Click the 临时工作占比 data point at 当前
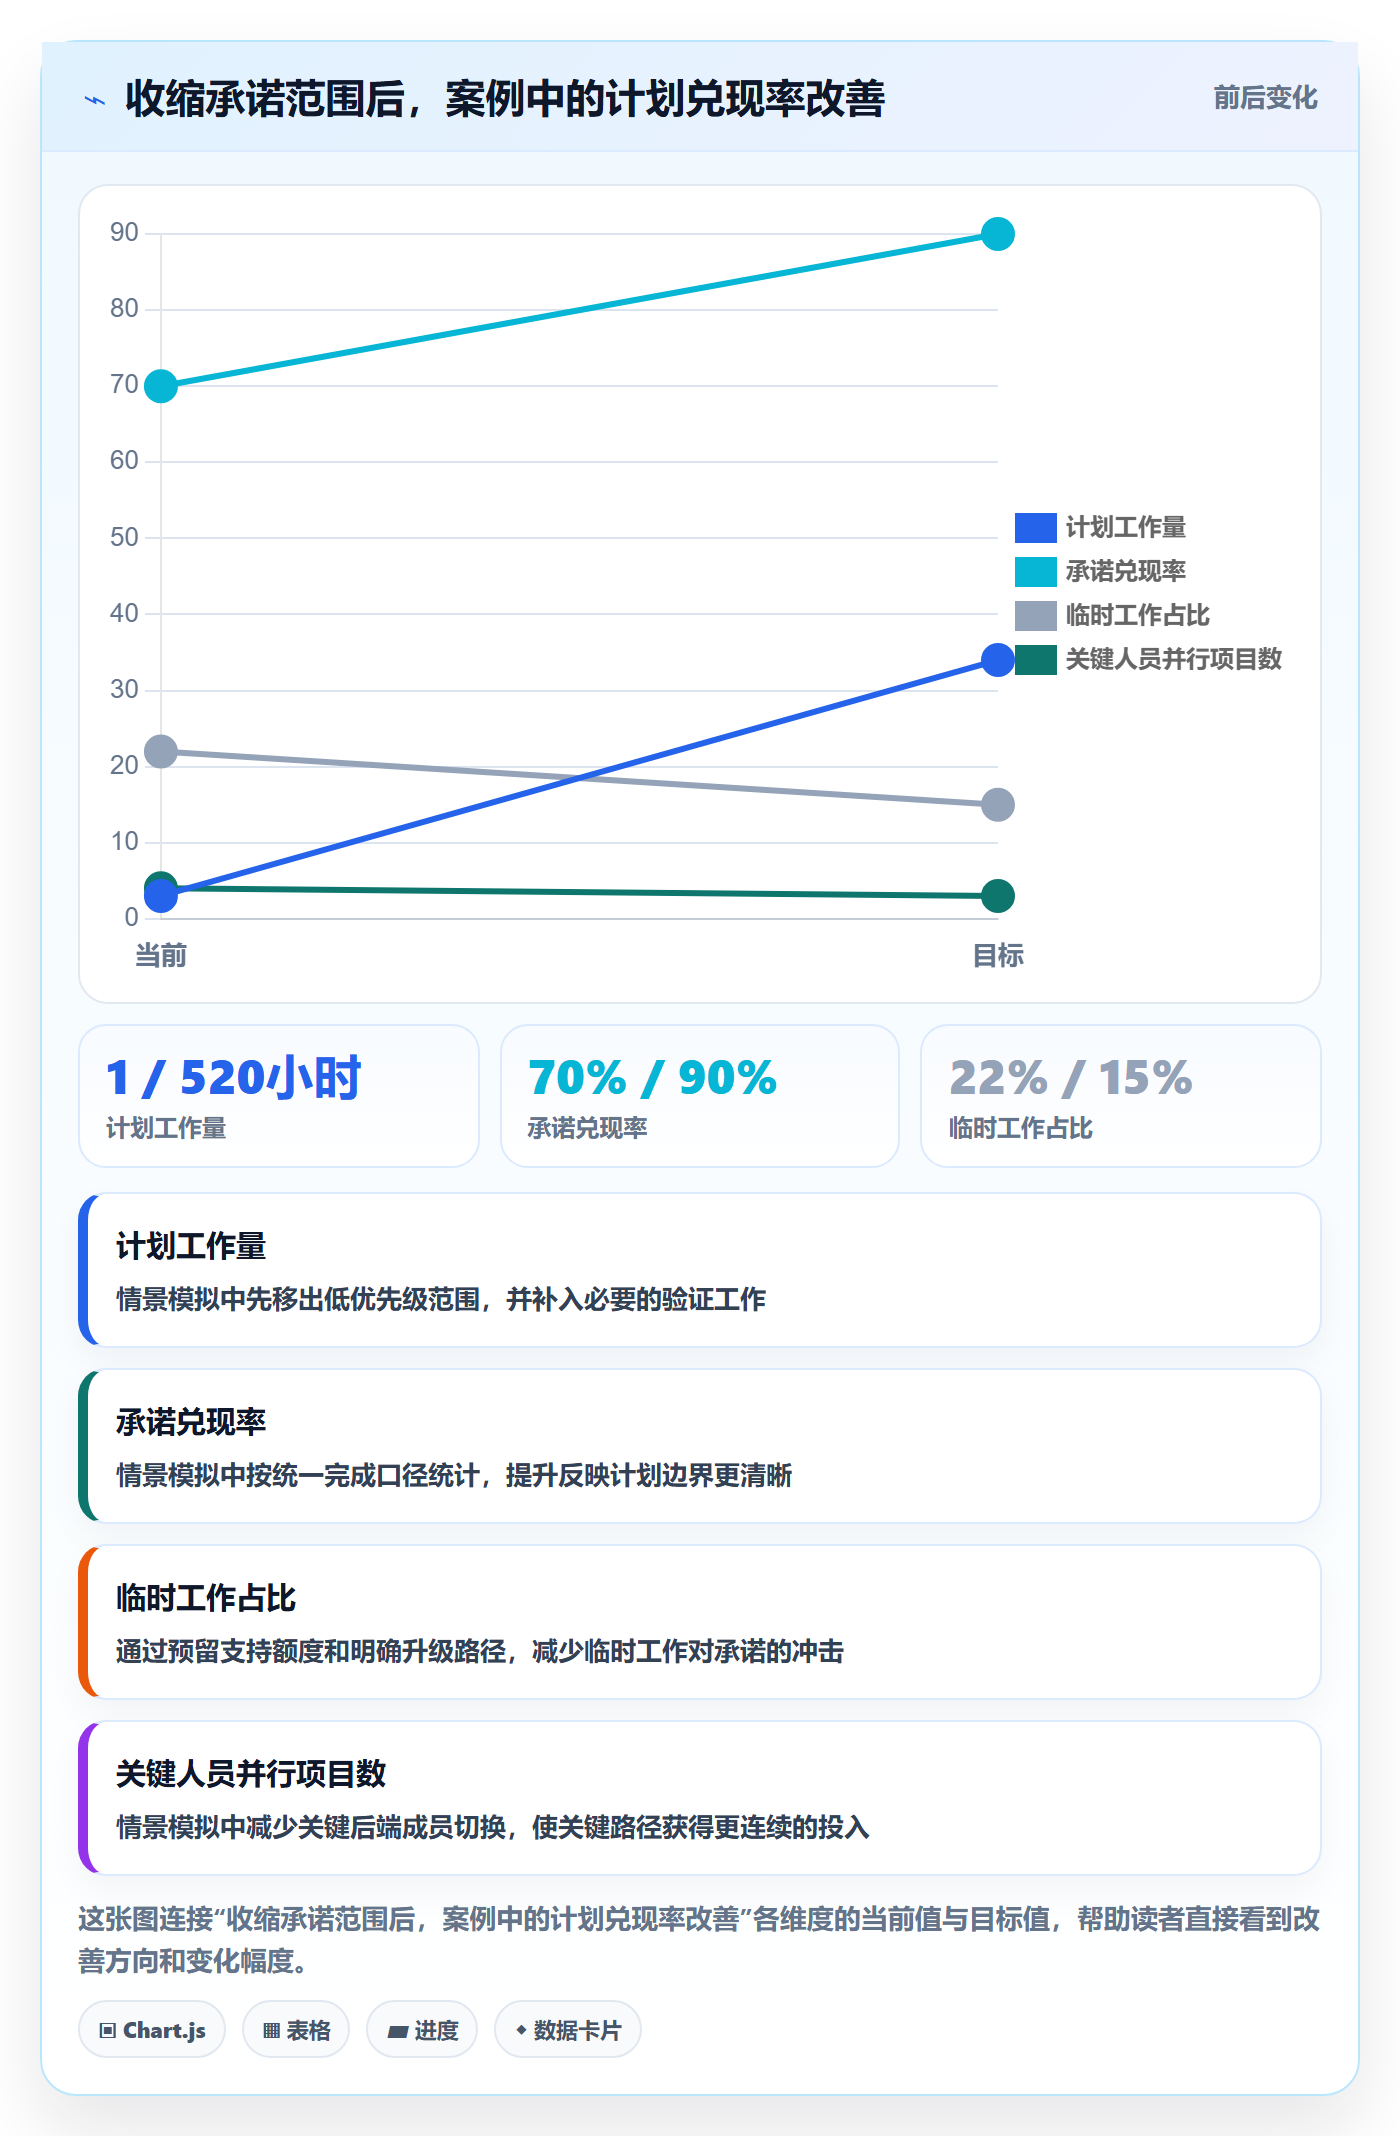 tap(161, 751)
